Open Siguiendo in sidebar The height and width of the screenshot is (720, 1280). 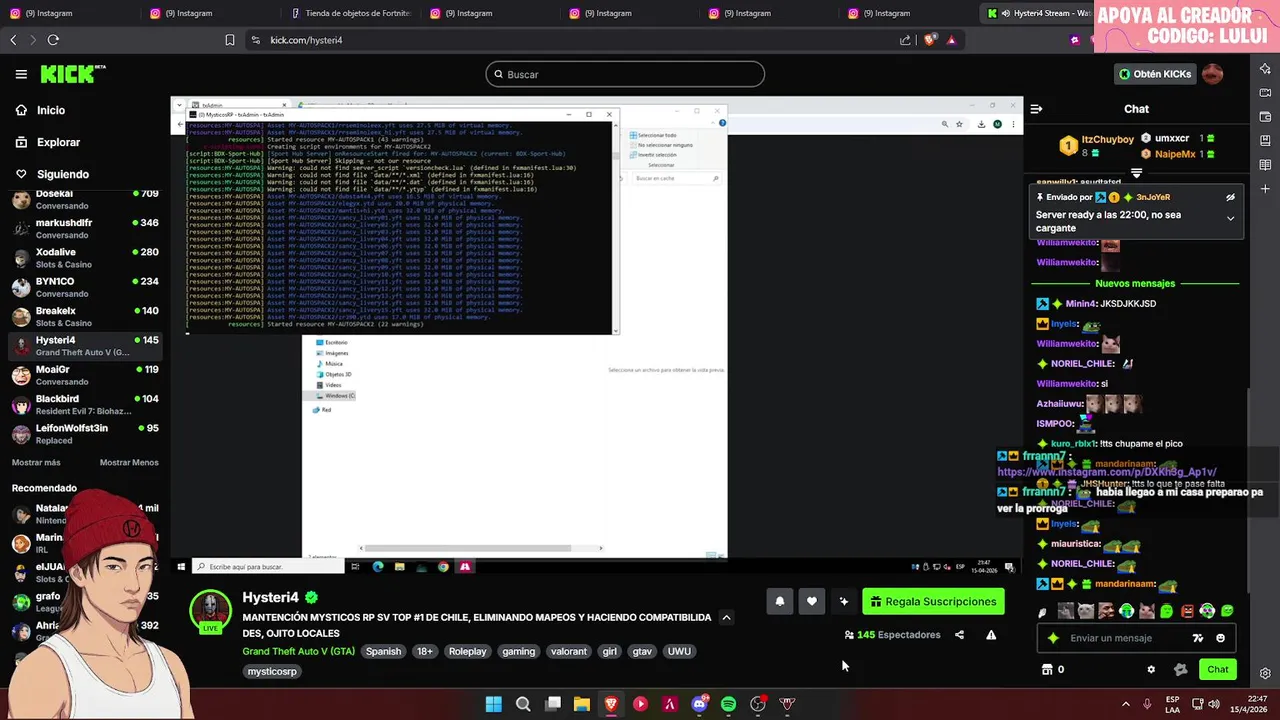click(62, 174)
